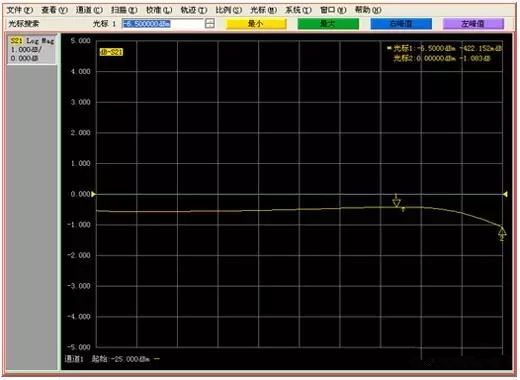Open the 查看 (V) menu
The width and height of the screenshot is (520, 380).
point(54,10)
